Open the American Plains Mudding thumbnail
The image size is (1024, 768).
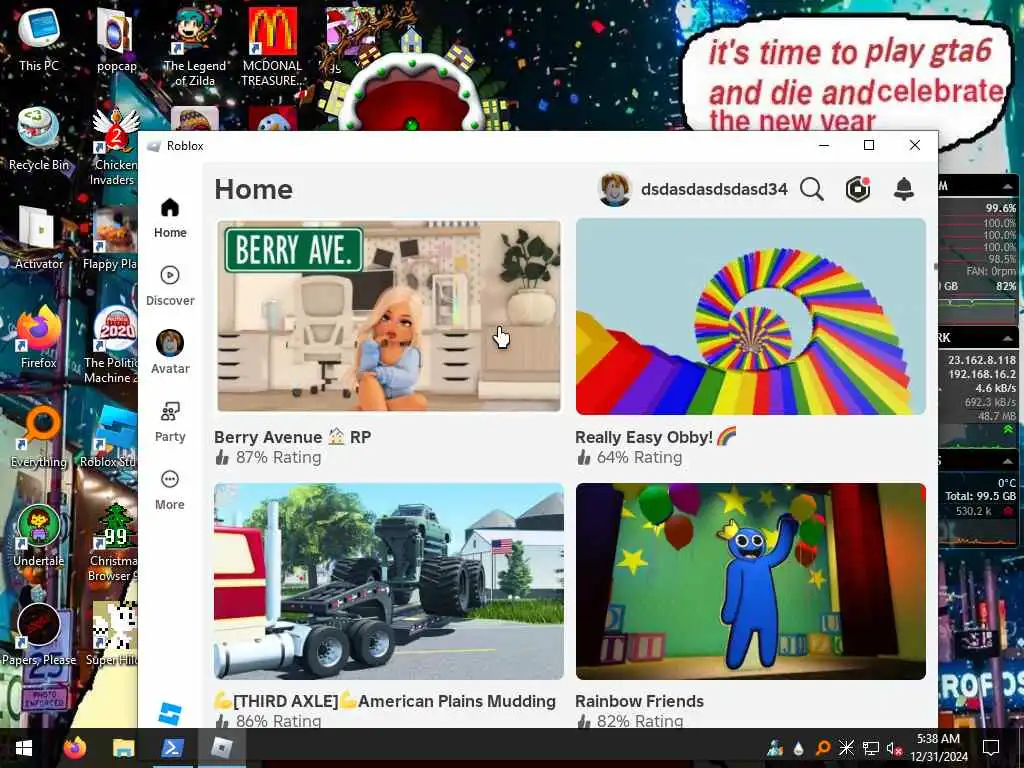click(x=389, y=581)
